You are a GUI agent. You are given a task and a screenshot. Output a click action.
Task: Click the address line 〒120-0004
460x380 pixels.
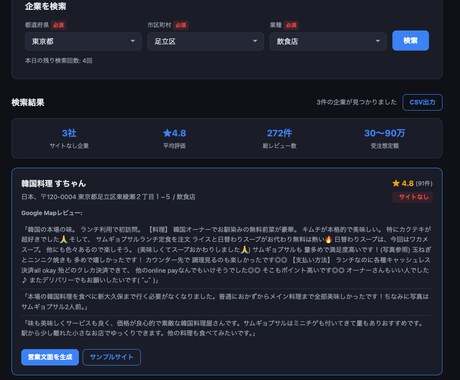pos(108,197)
